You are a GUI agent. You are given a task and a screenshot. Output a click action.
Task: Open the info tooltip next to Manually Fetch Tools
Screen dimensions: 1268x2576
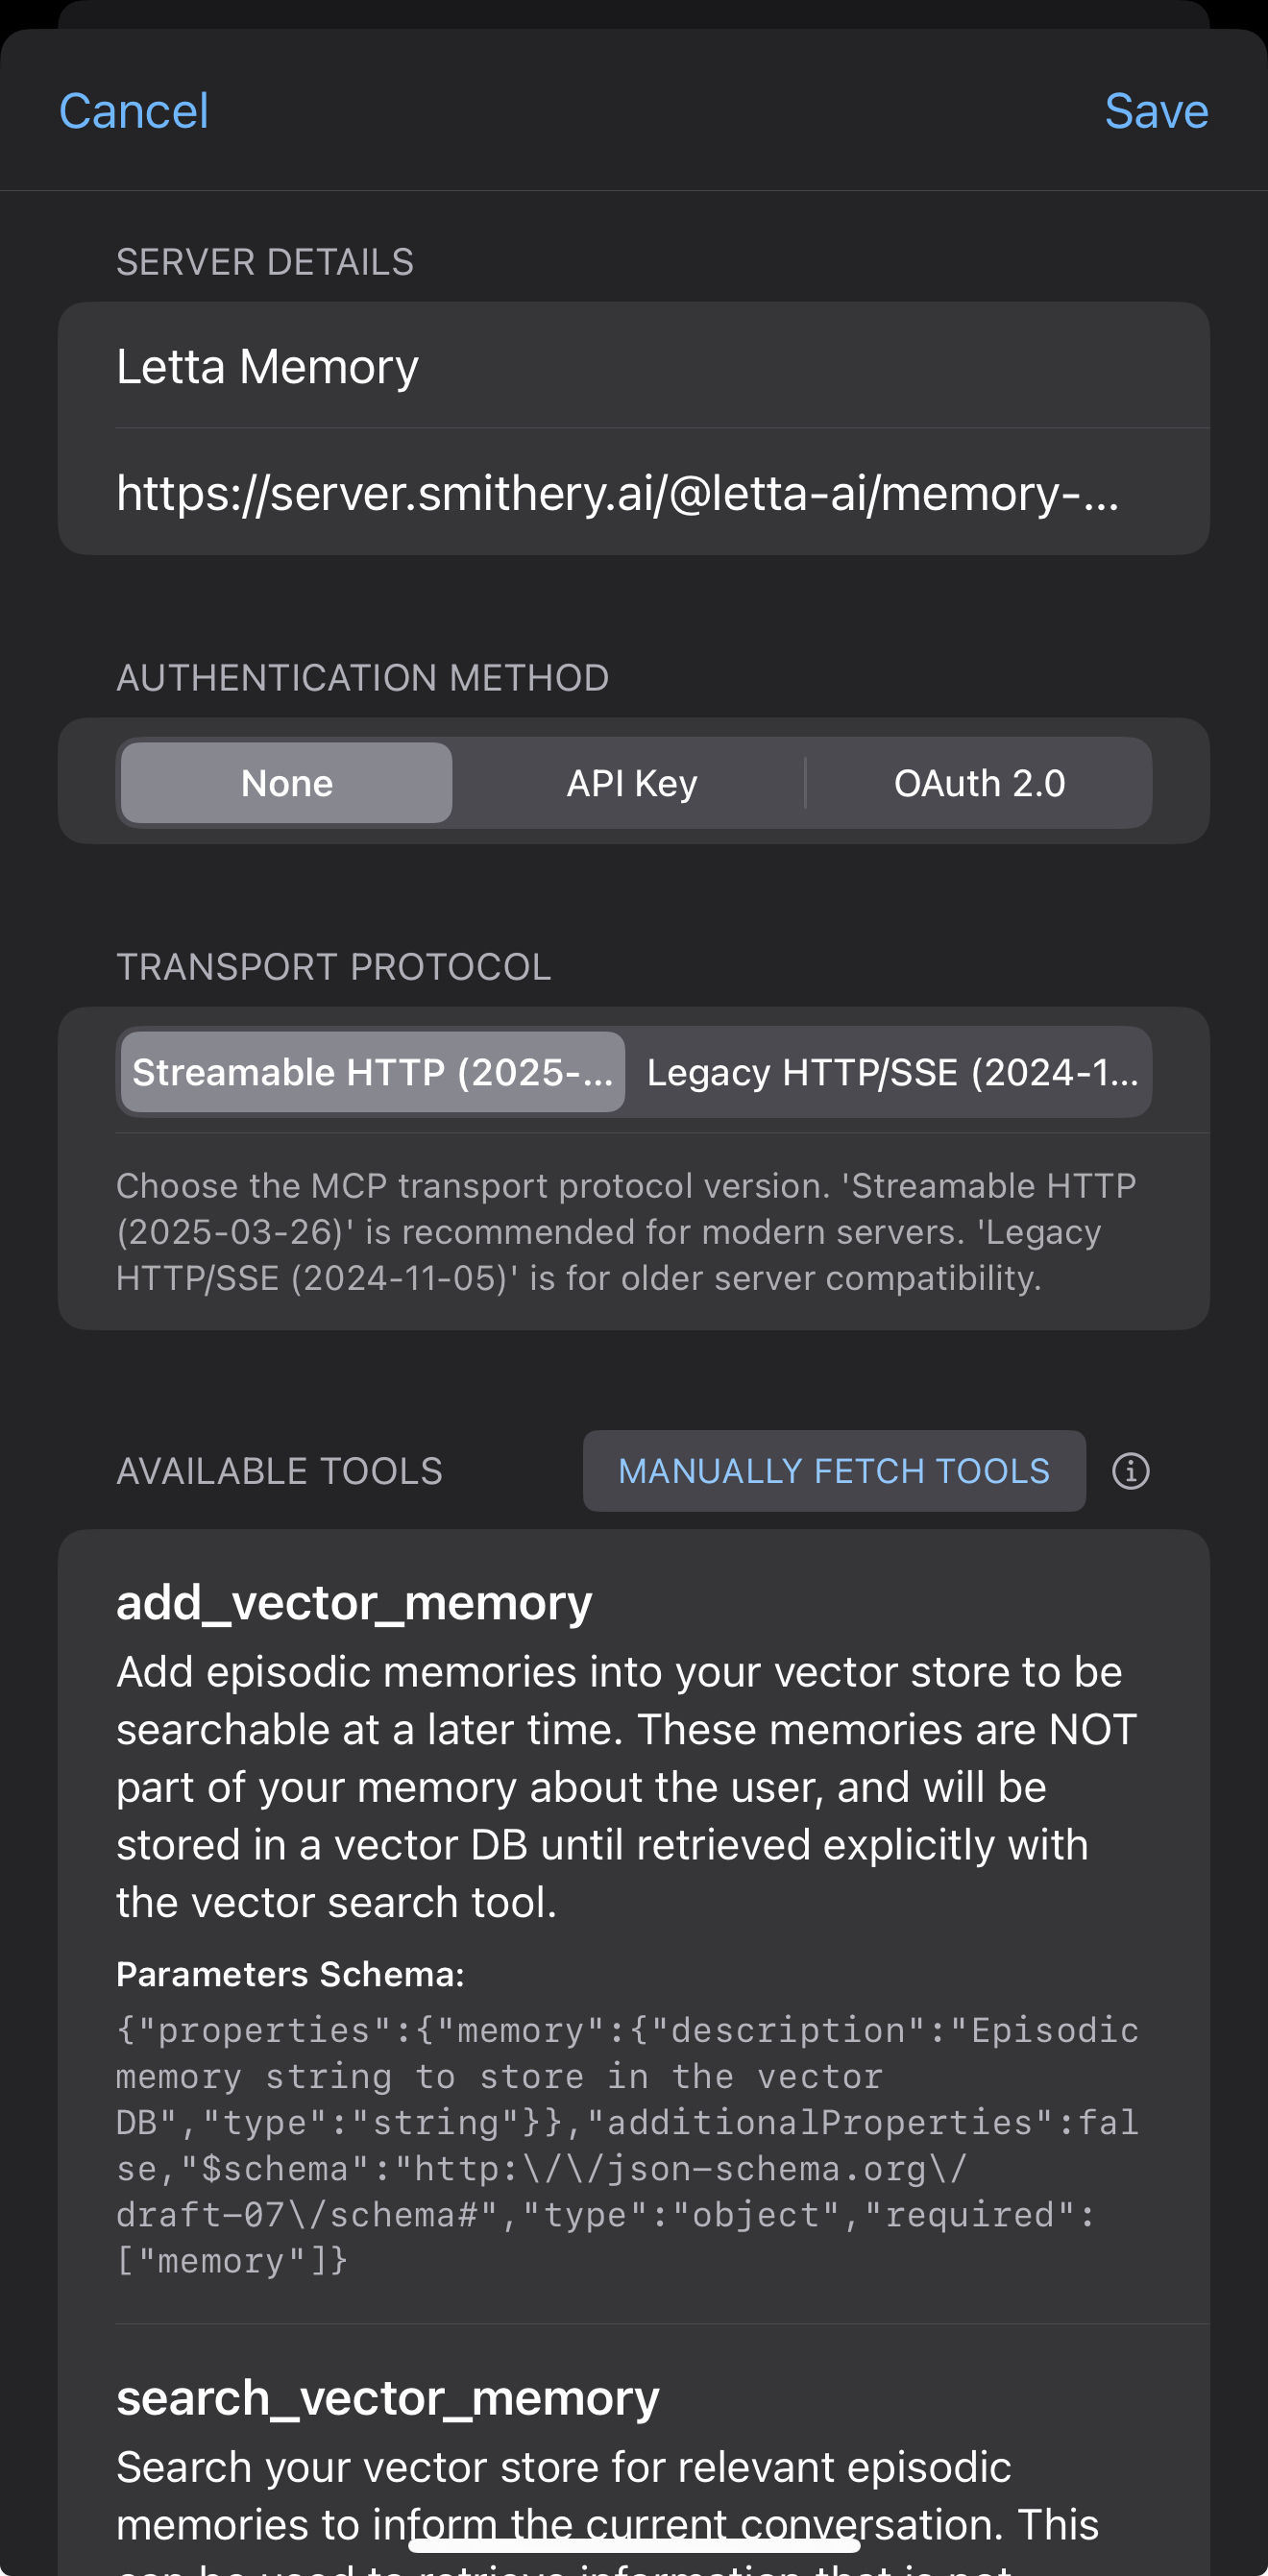click(x=1131, y=1470)
